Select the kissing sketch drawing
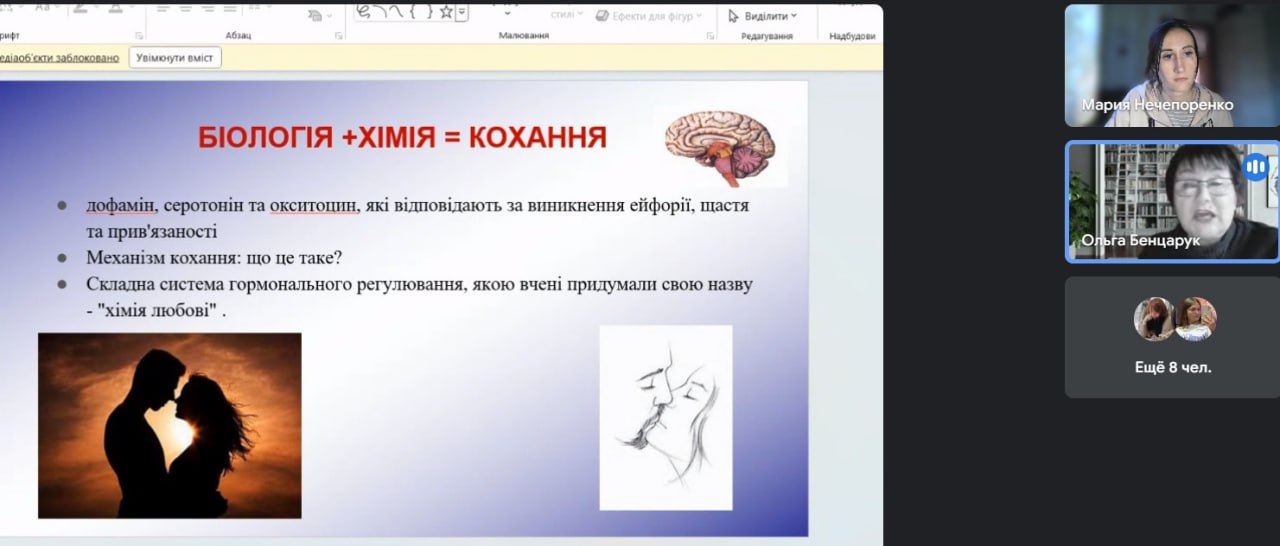Screen dimensions: 1280x546 665,417
